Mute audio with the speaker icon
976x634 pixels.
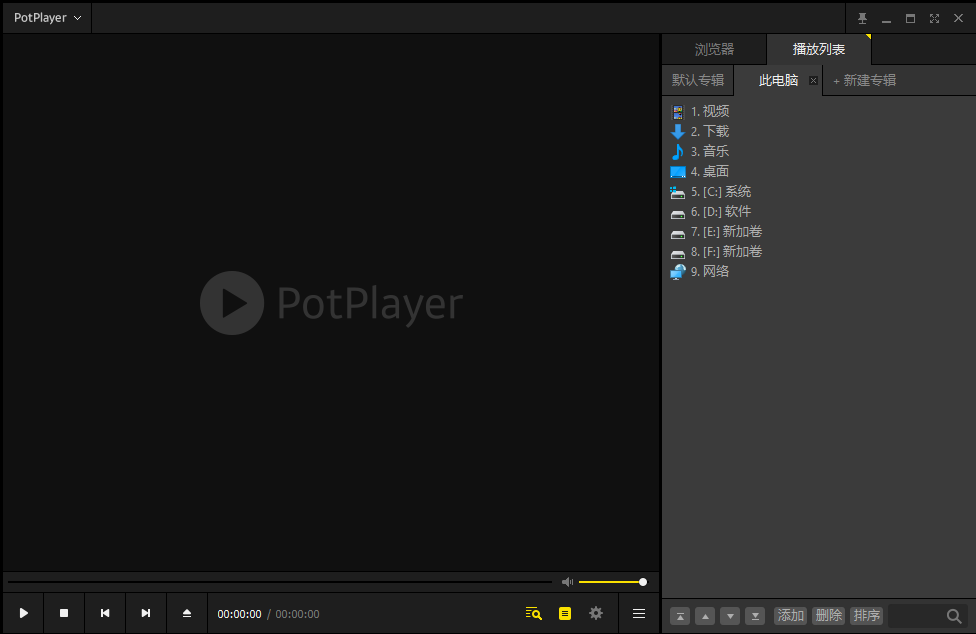coord(567,582)
